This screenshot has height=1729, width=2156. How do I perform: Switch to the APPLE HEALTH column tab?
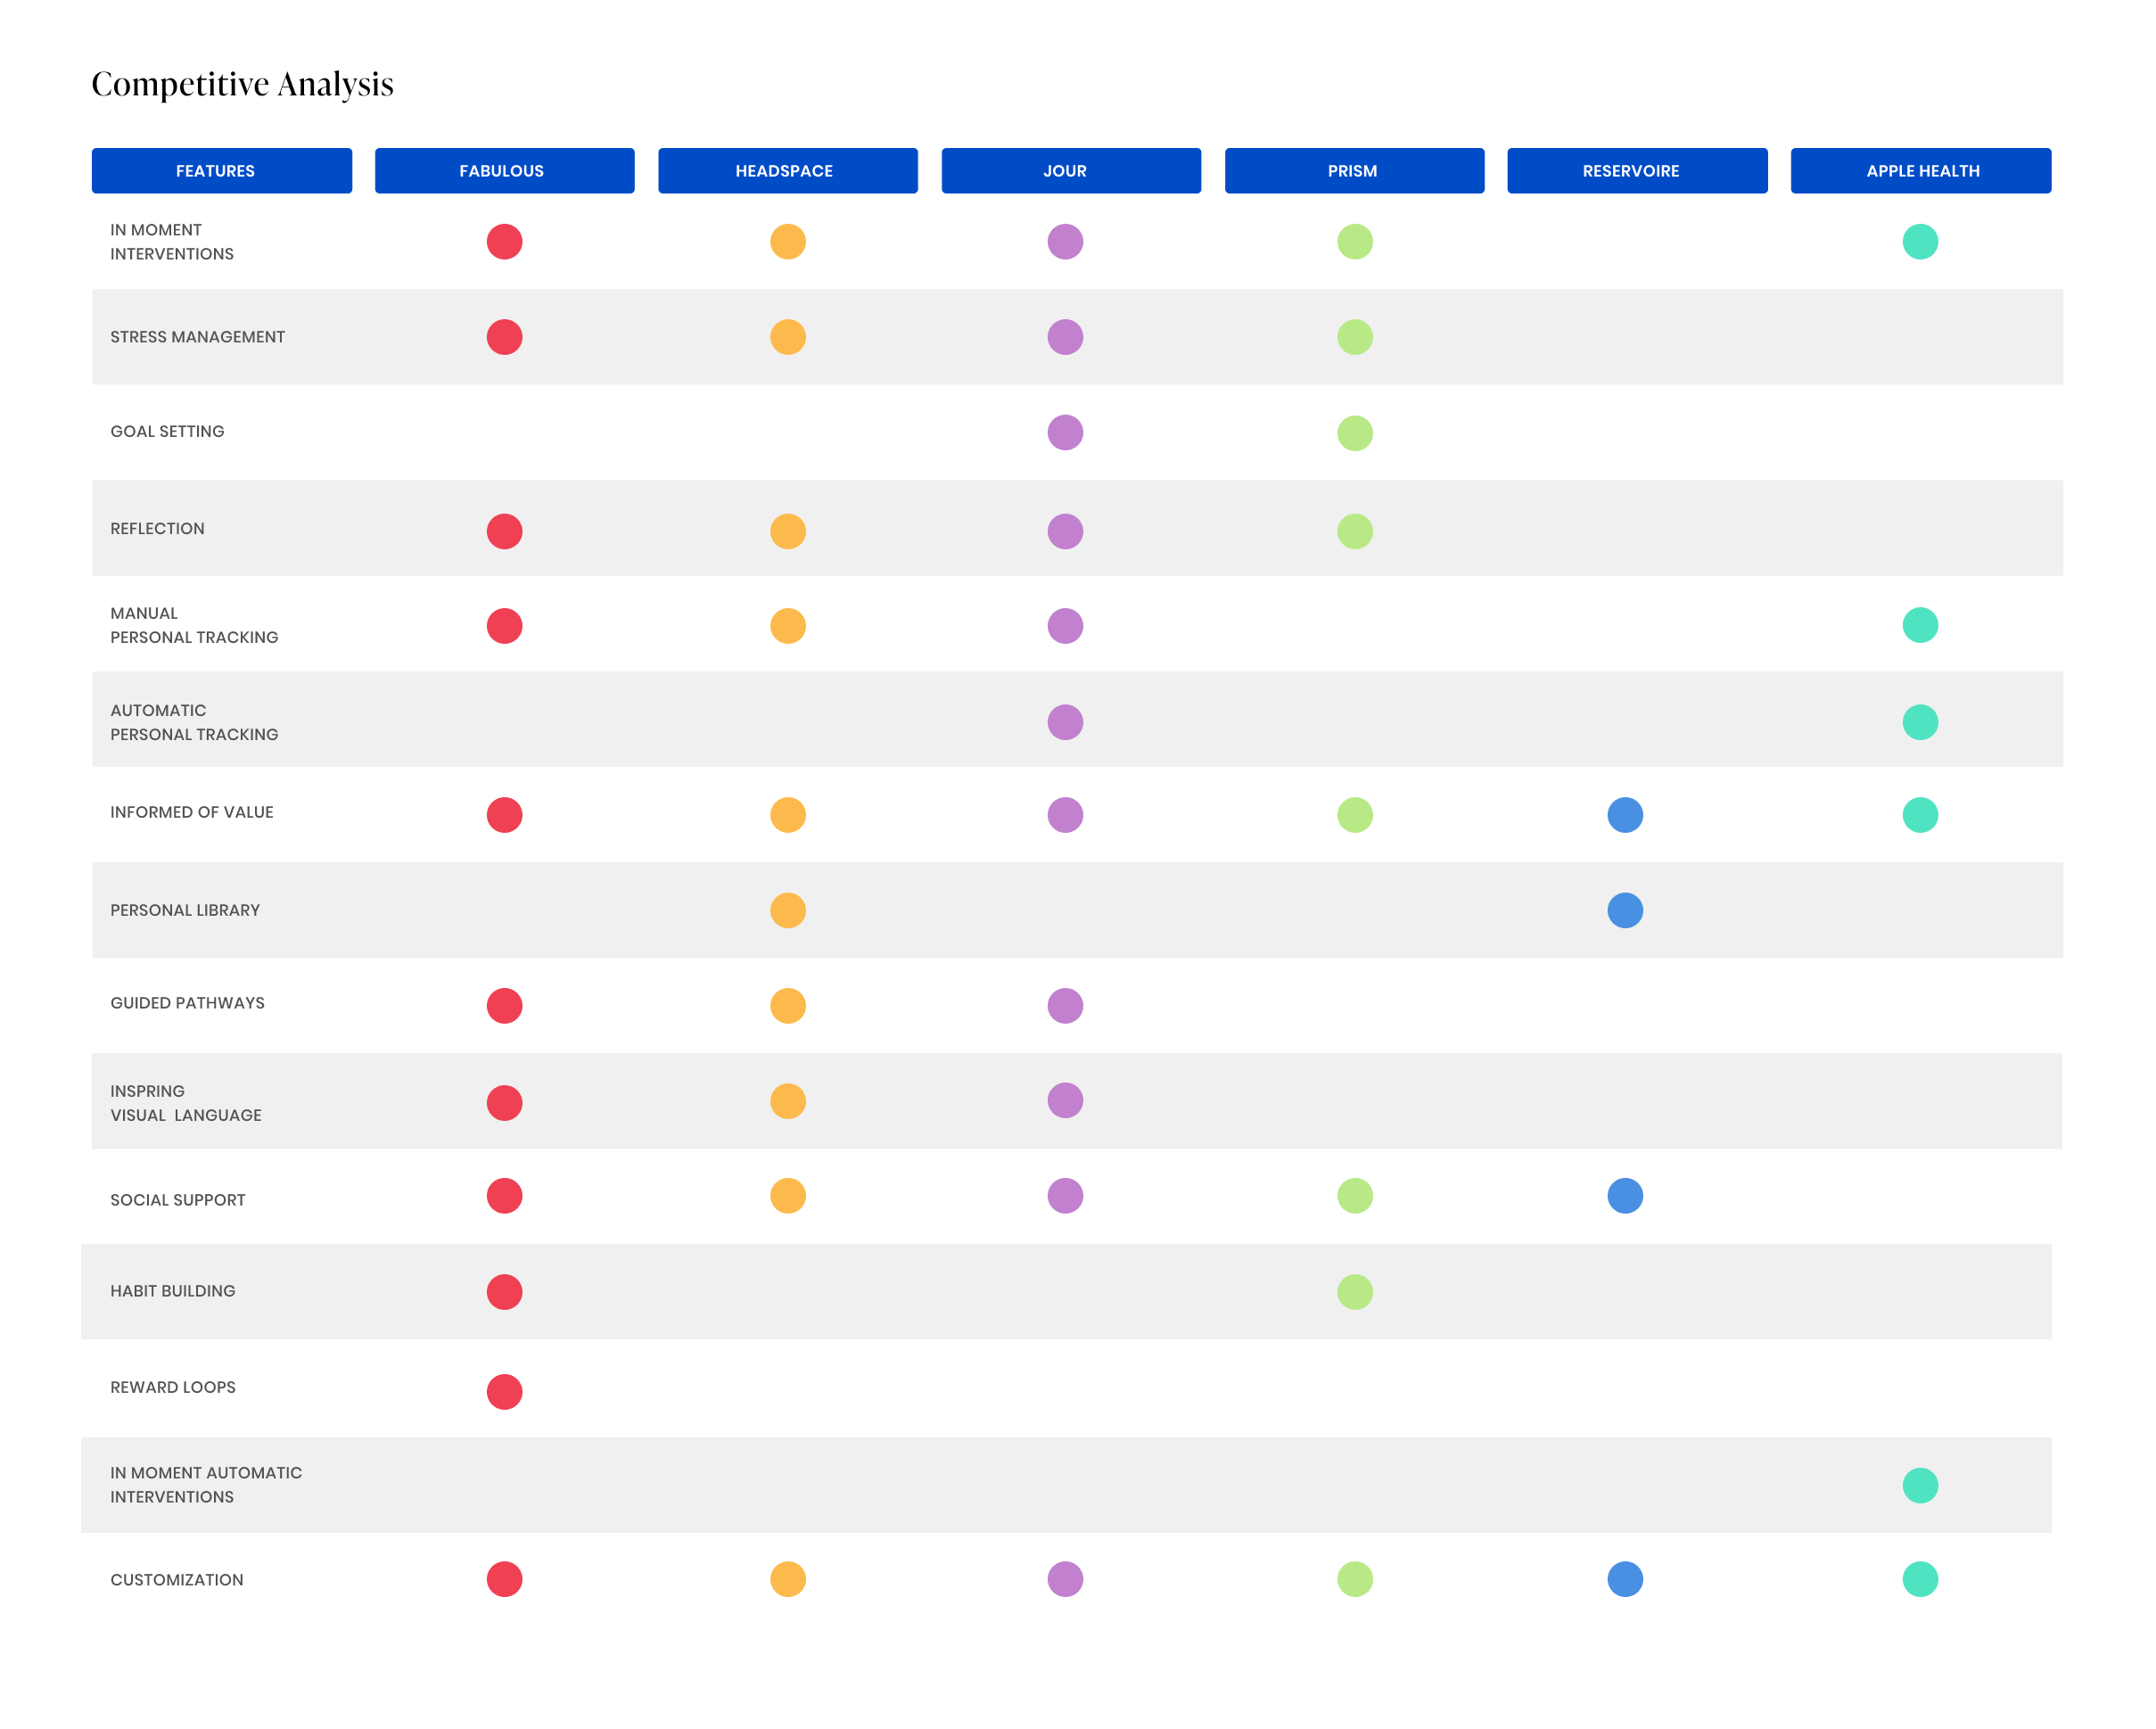(1920, 170)
